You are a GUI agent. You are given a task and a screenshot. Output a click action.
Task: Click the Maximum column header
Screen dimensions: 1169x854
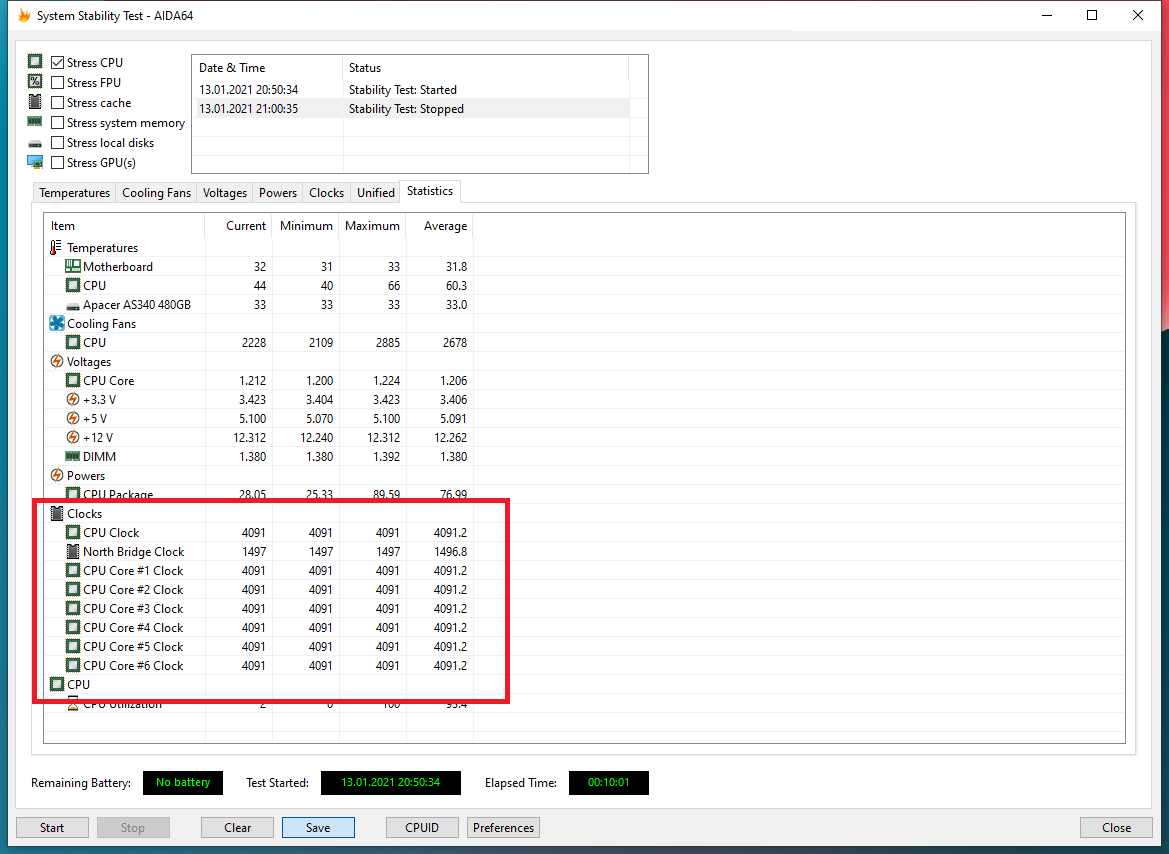pos(372,226)
